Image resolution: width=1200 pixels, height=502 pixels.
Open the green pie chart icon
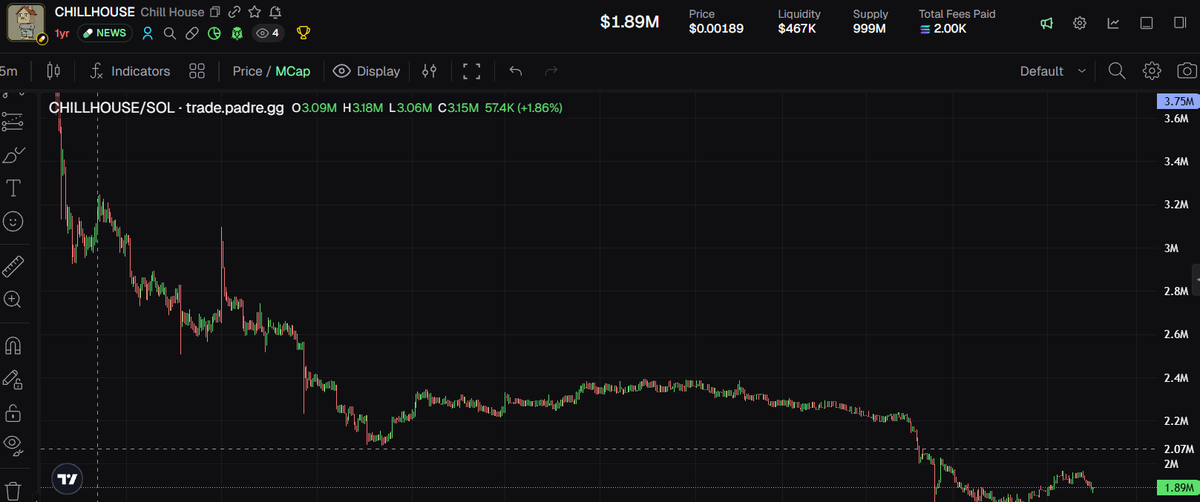click(x=214, y=33)
